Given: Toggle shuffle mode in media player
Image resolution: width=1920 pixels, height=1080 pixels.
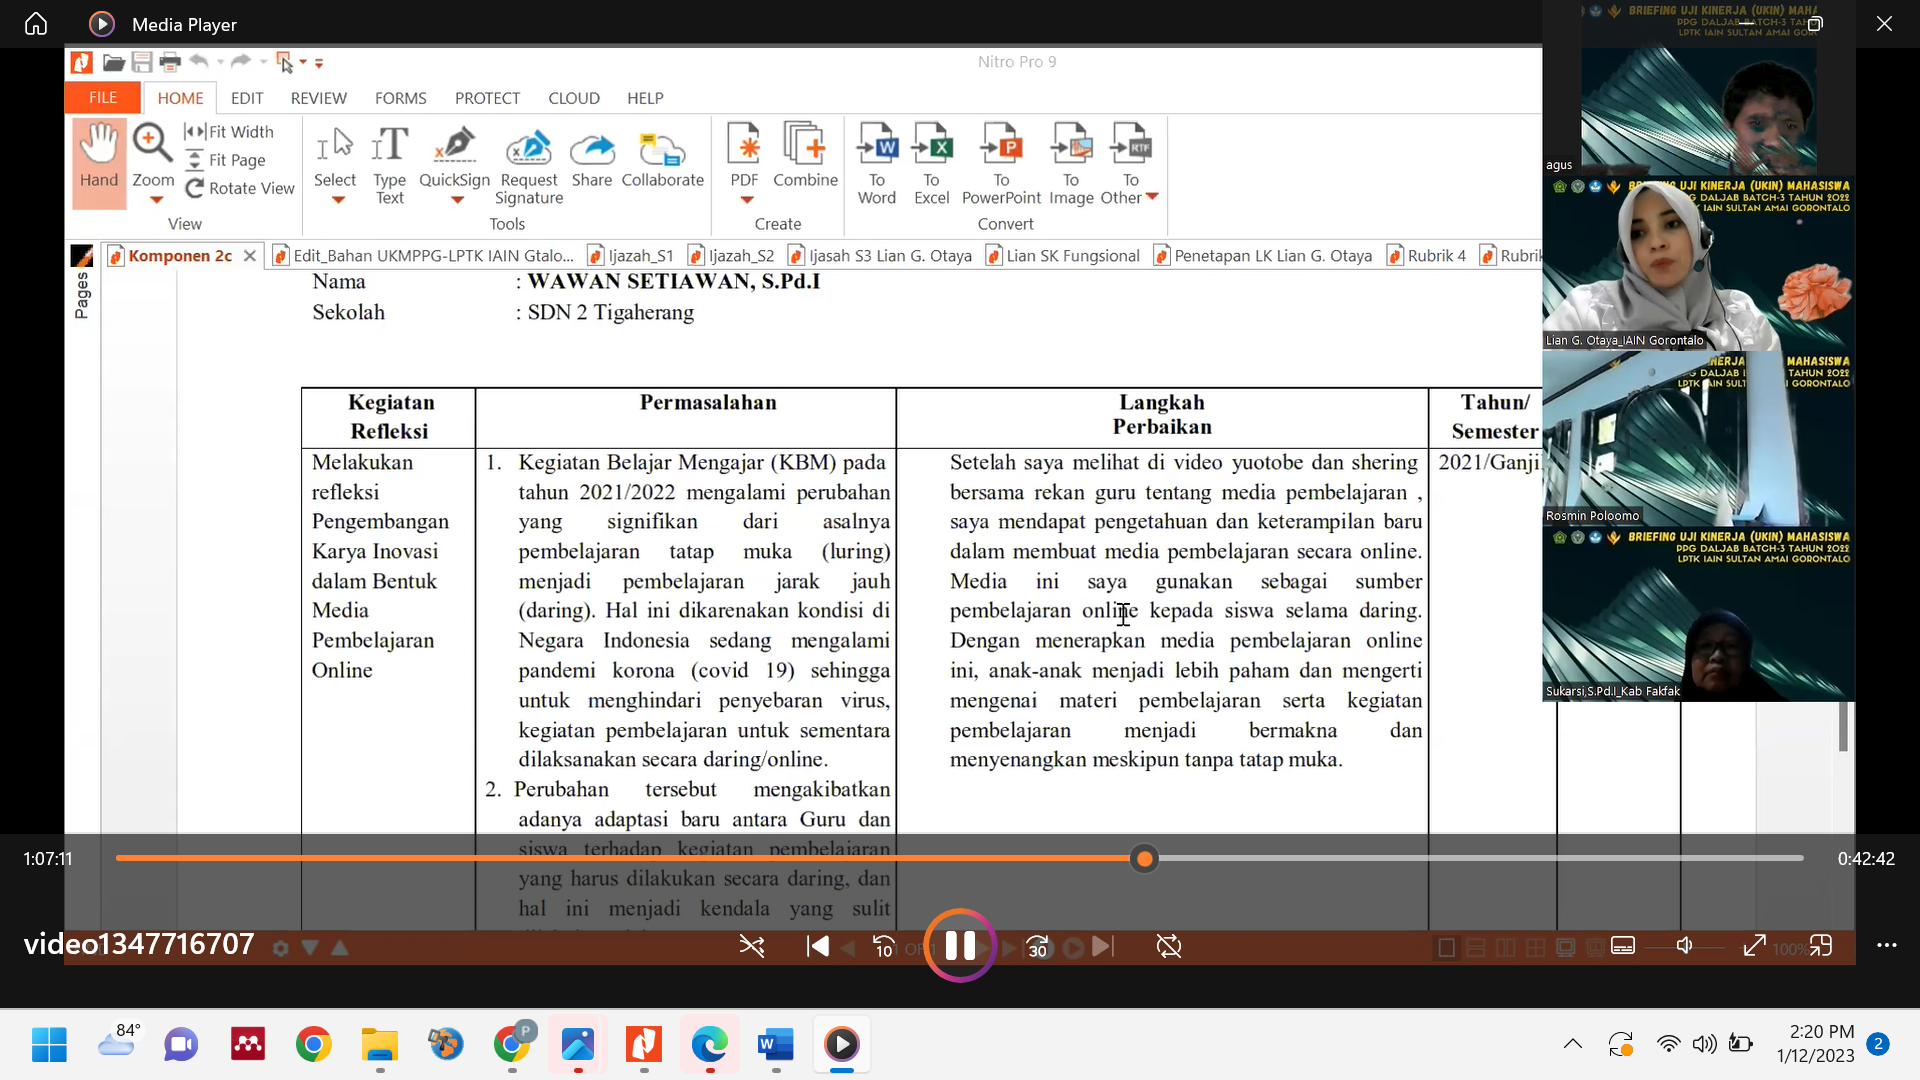Looking at the screenshot, I should click(752, 946).
